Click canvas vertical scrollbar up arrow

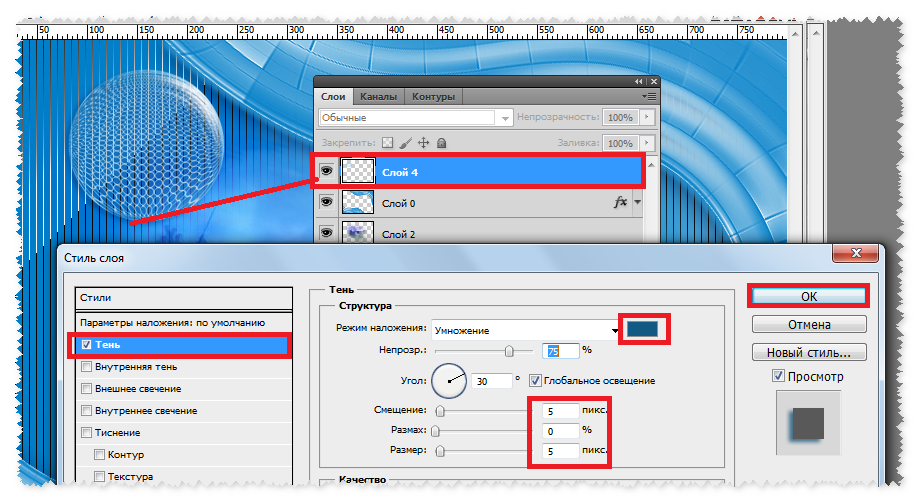795,34
